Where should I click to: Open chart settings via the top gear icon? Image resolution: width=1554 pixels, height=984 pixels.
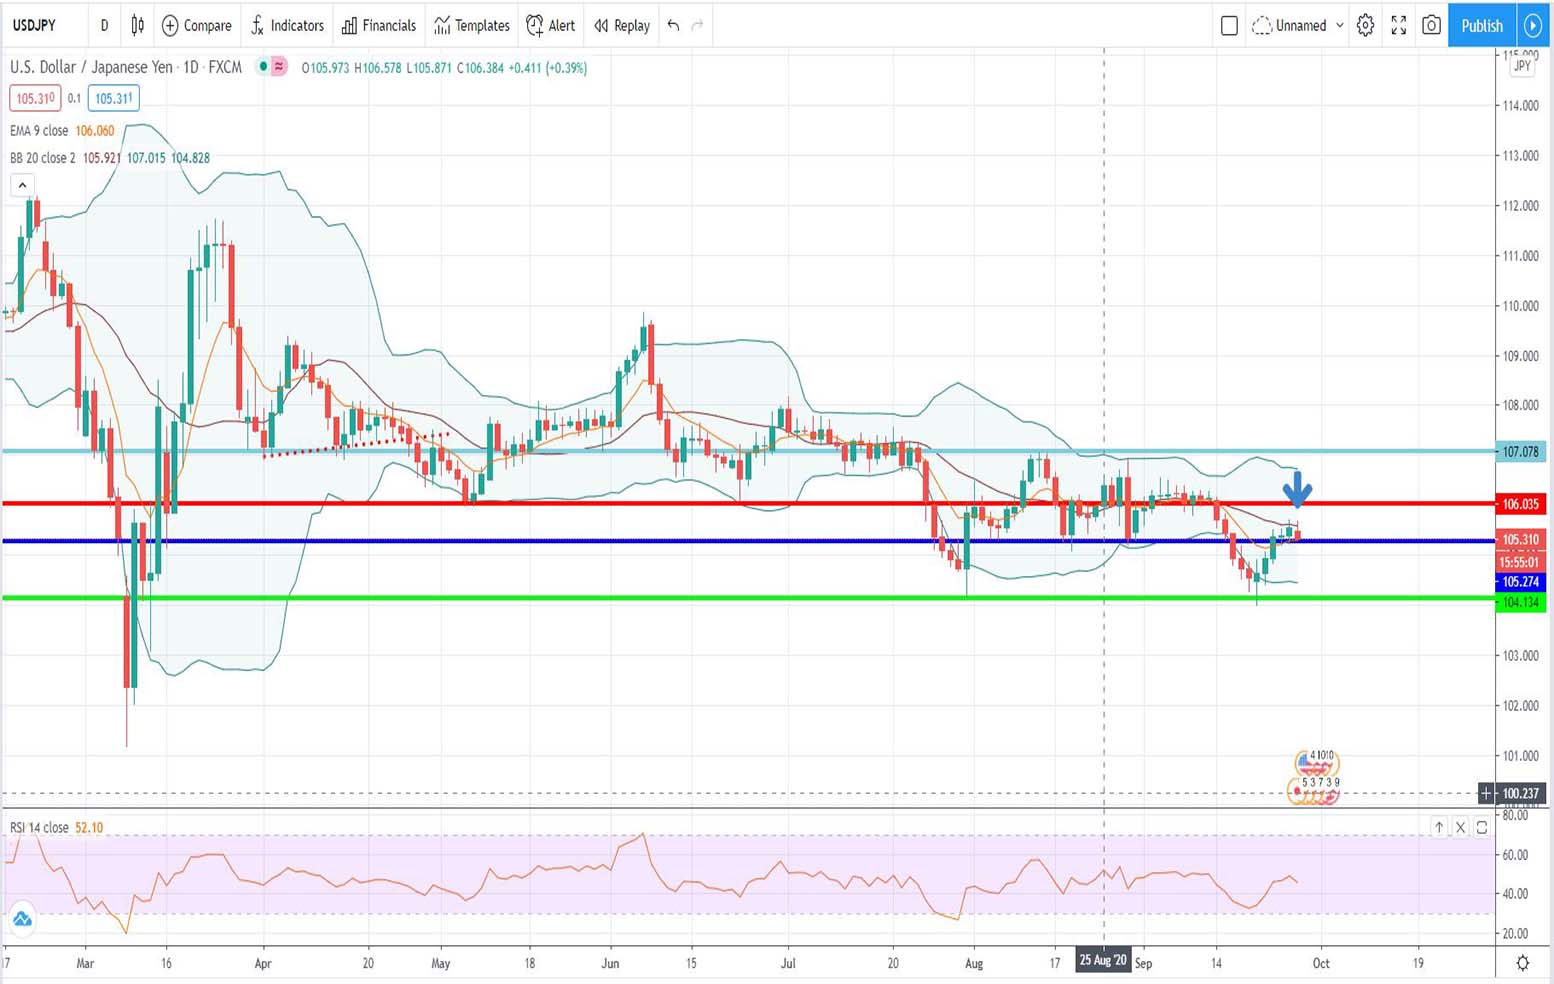pos(1365,25)
